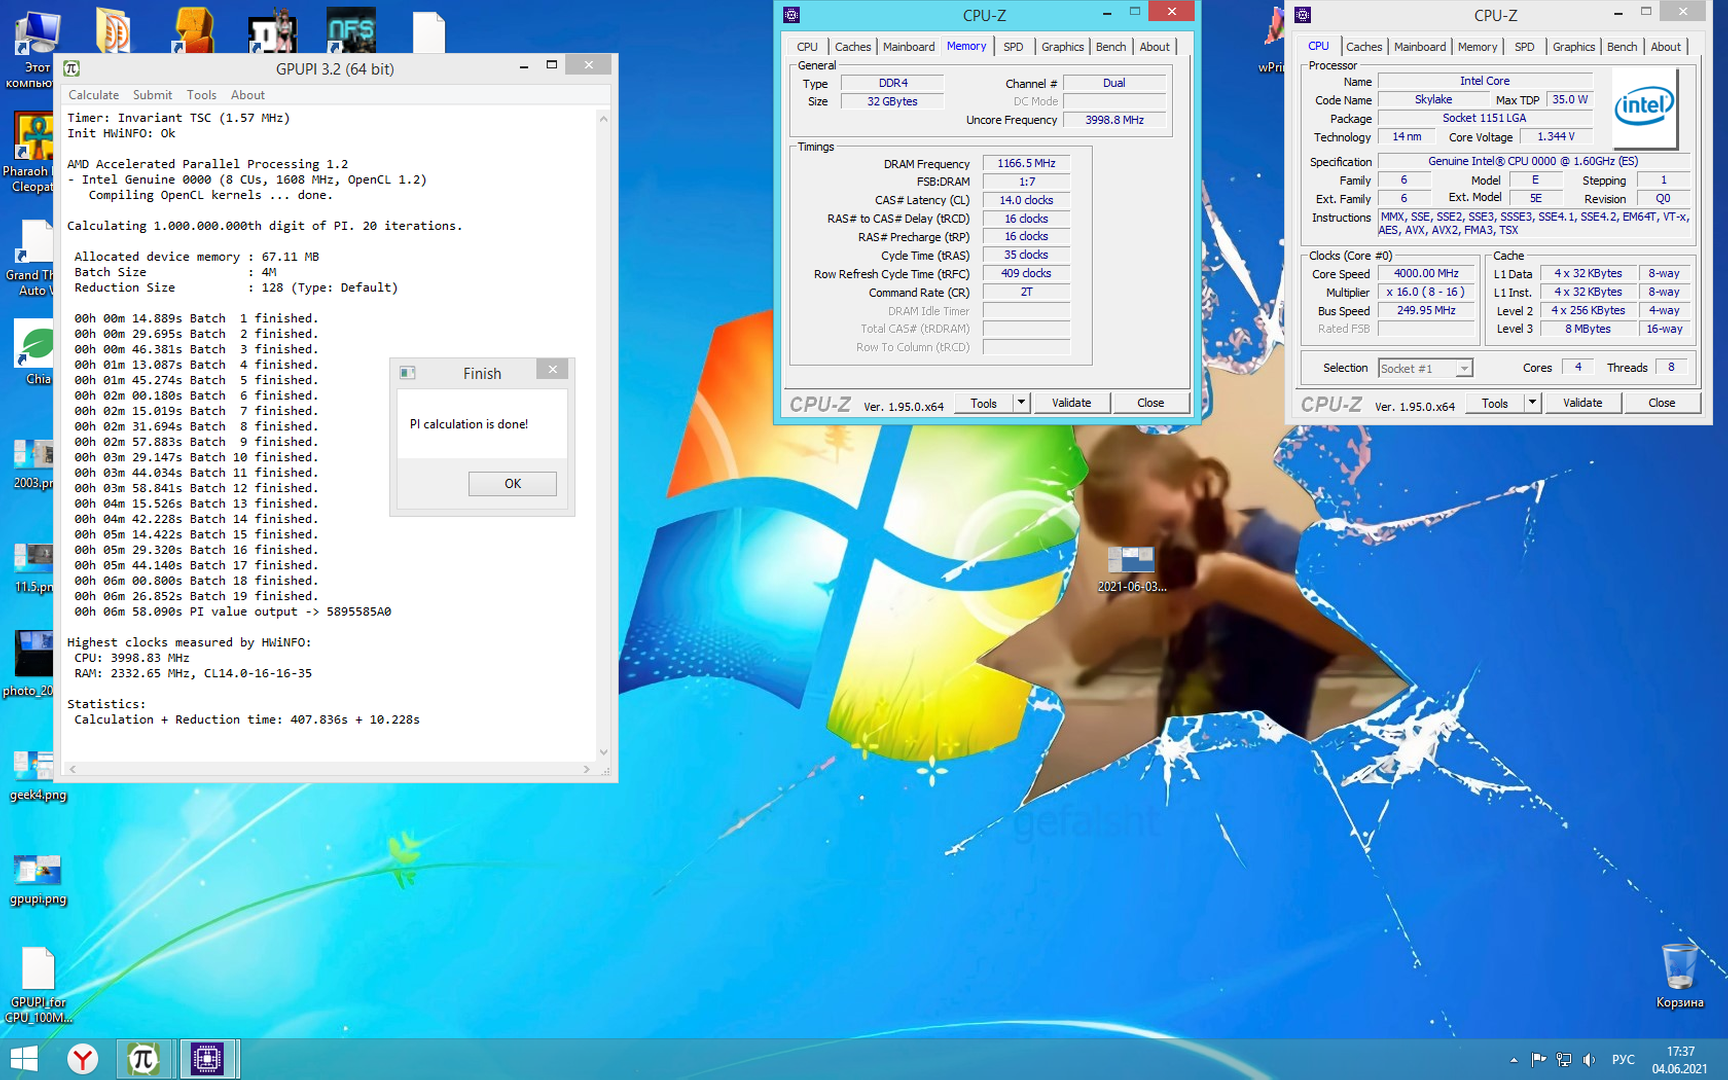
Task: Switch to Mainboard tab in Memory CPU-Z window
Action: (x=908, y=47)
